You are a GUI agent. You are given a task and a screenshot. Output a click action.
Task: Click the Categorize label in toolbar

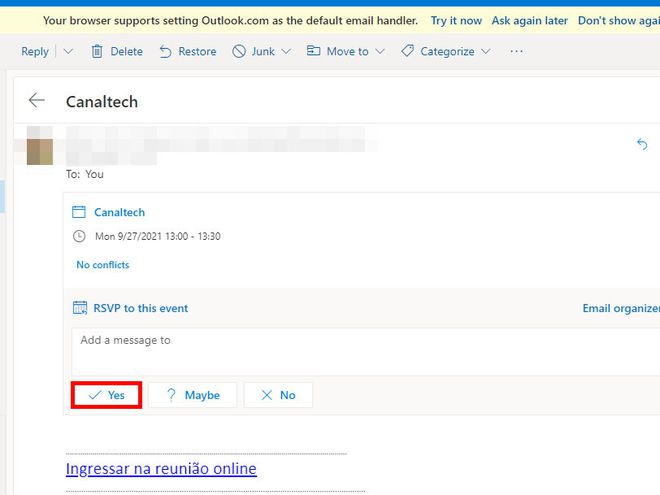[x=447, y=51]
